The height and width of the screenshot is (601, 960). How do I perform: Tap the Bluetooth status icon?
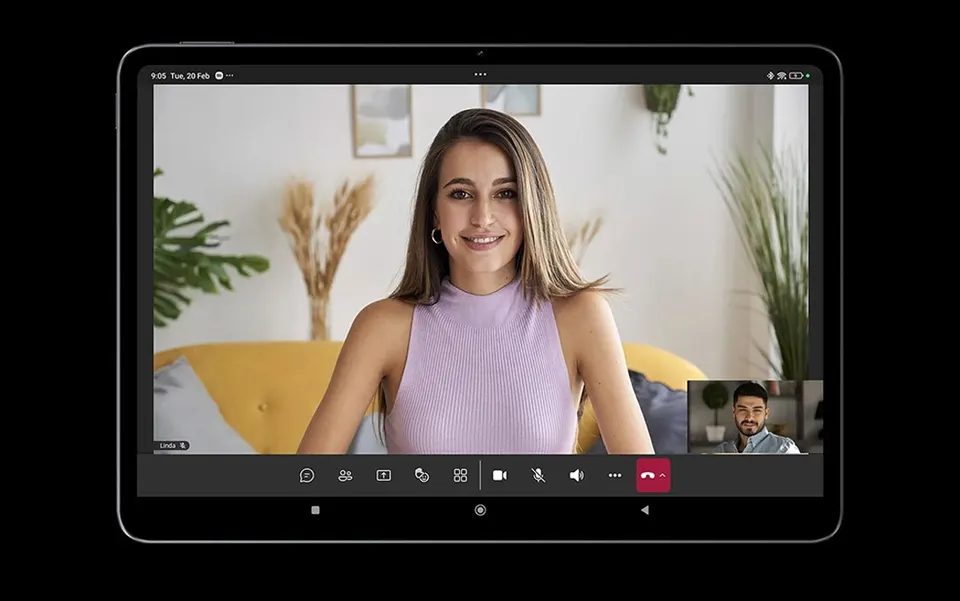coord(770,76)
